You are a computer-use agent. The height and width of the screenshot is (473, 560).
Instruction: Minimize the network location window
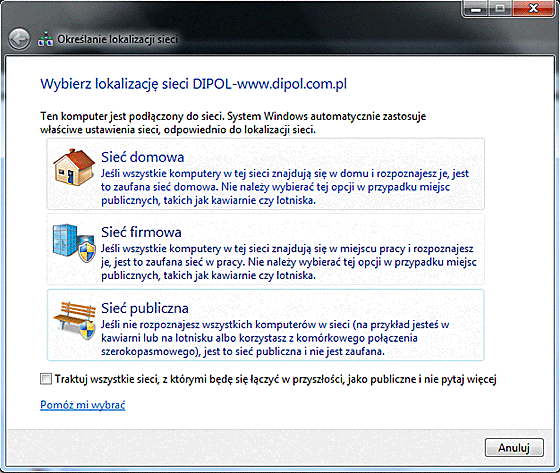click(476, 8)
